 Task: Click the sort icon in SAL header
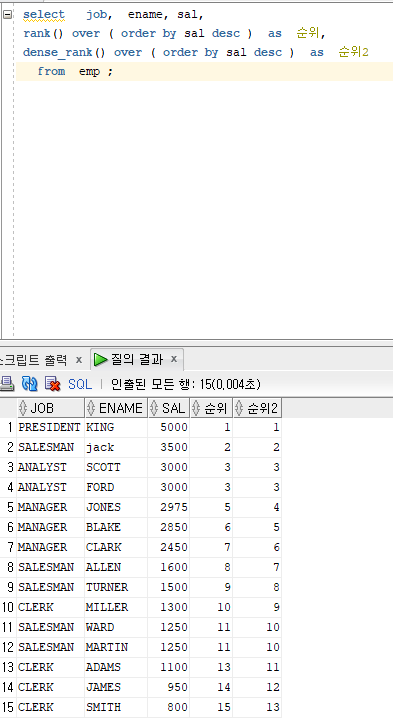tap(154, 408)
